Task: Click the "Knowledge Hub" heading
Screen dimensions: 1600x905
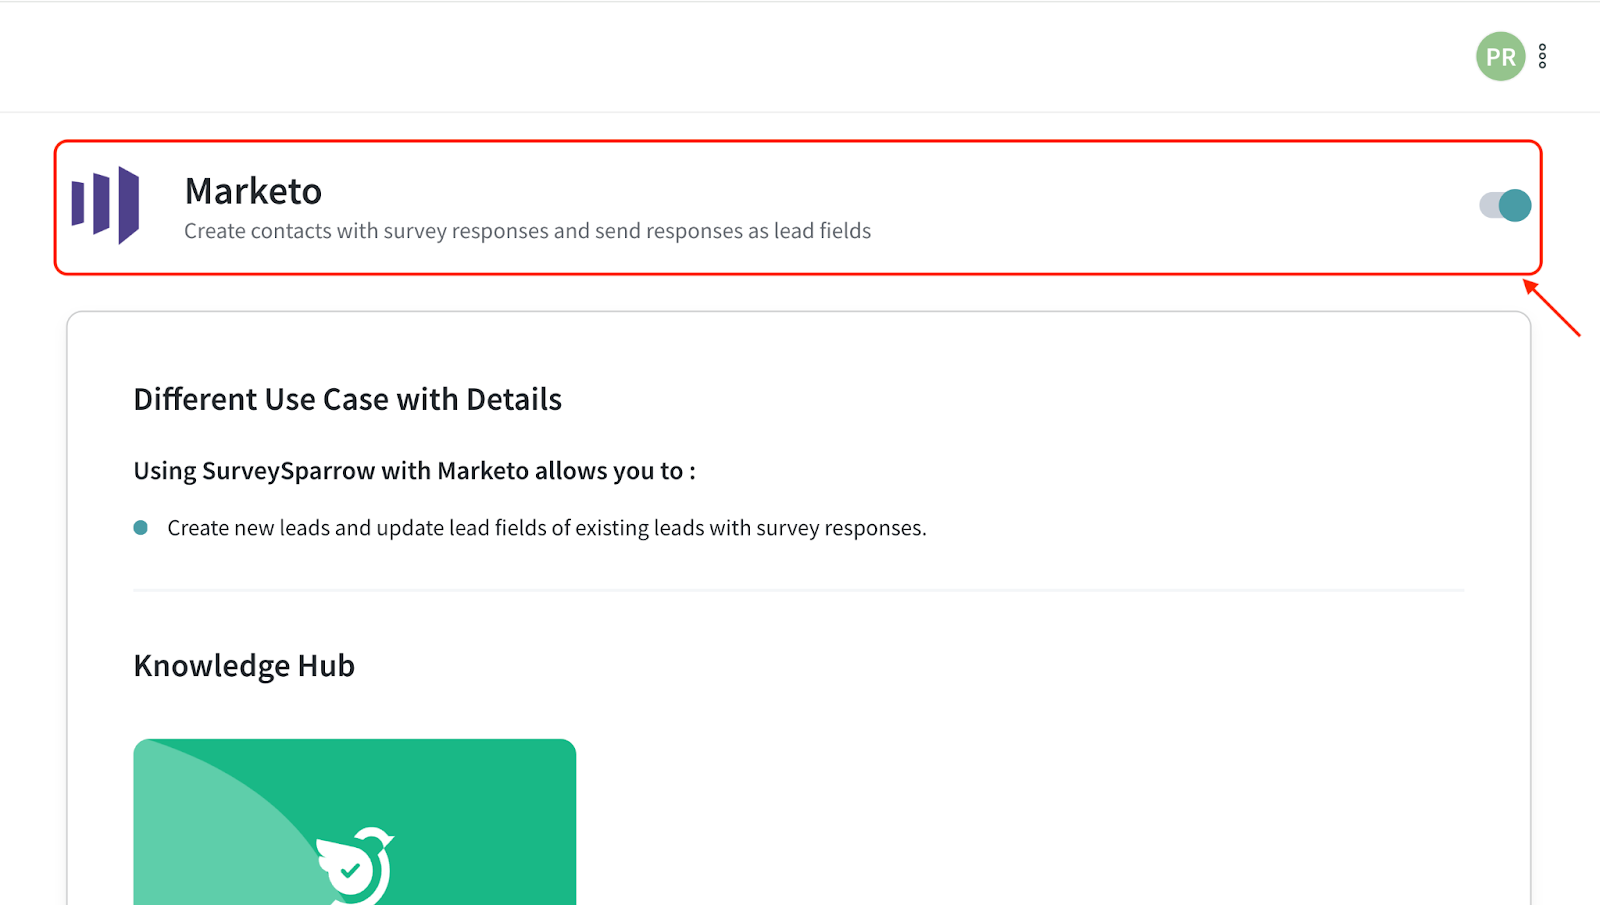Action: [x=244, y=666]
